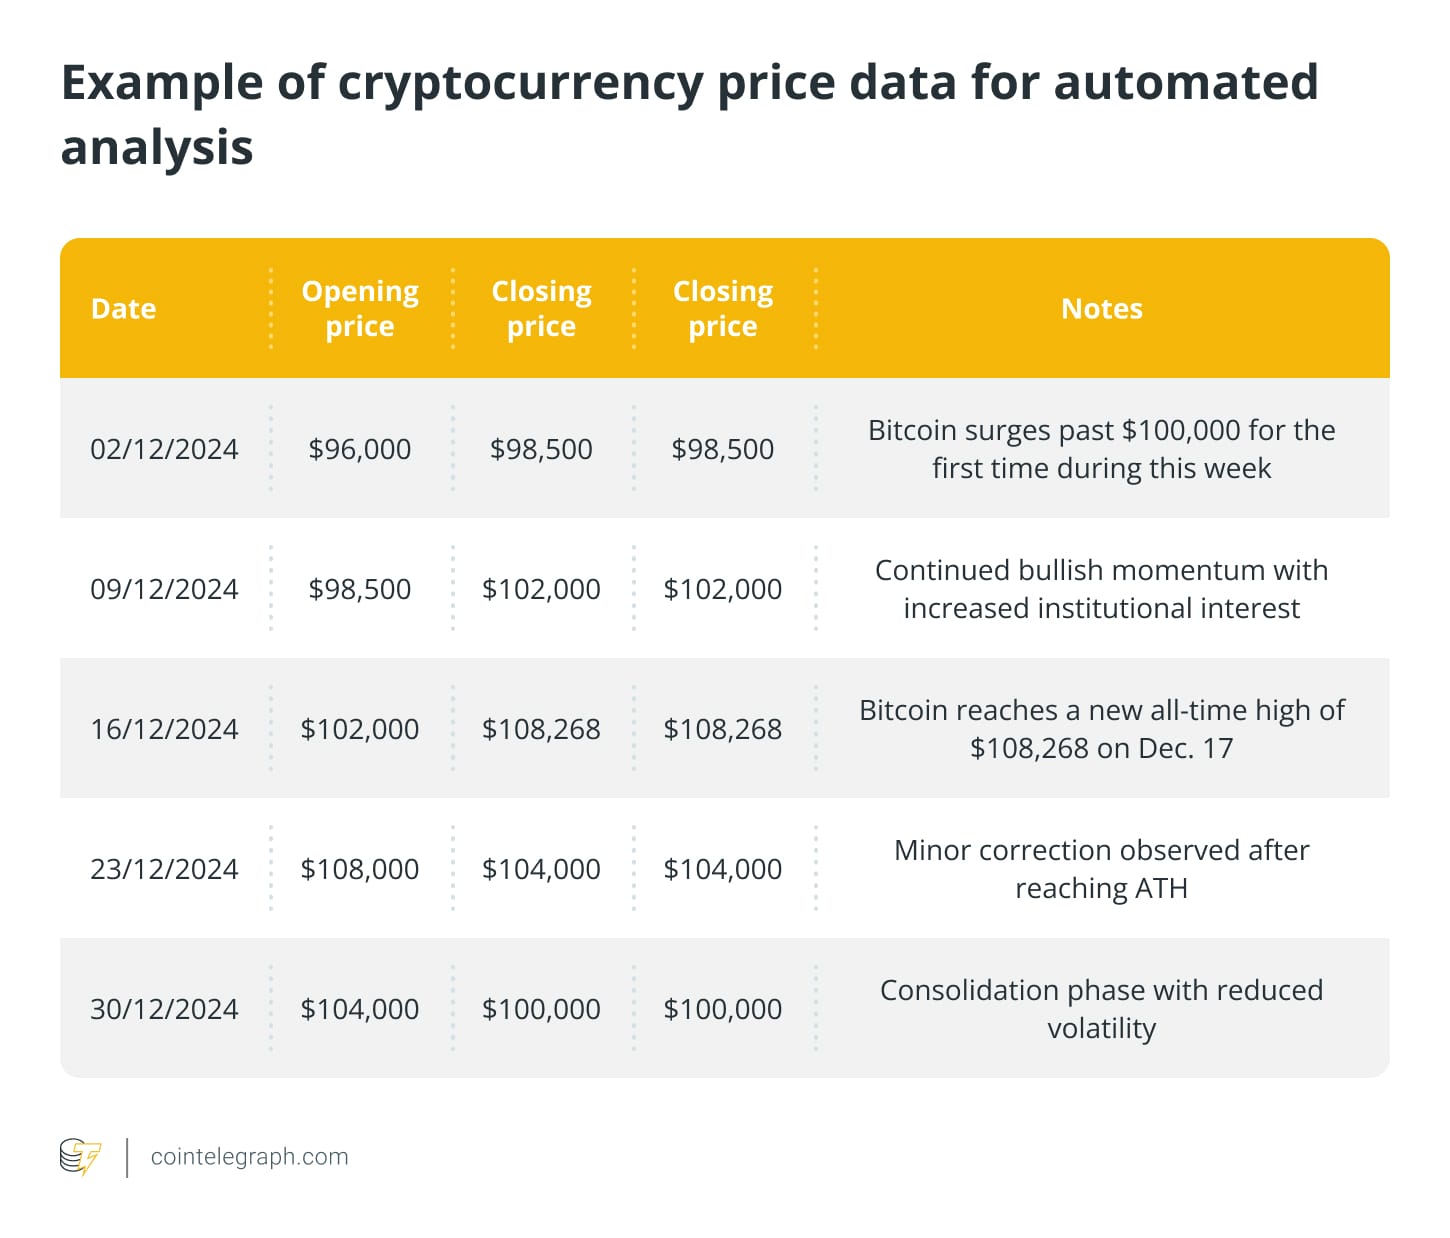Select the 09/12/2024 date cell
Screen dimensions: 1450x1238
(x=164, y=589)
